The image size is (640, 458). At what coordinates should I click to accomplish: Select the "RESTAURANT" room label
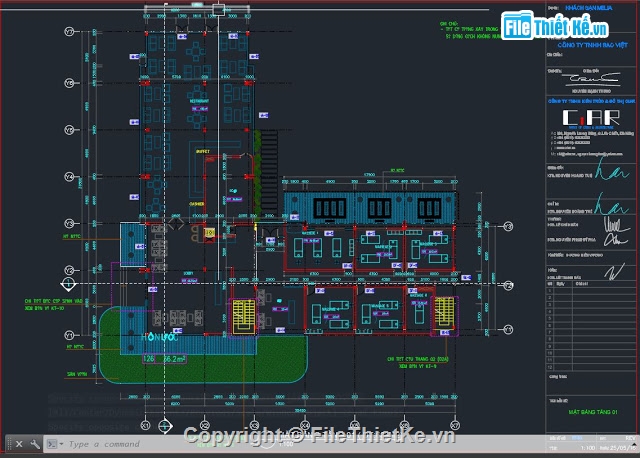coord(199,101)
